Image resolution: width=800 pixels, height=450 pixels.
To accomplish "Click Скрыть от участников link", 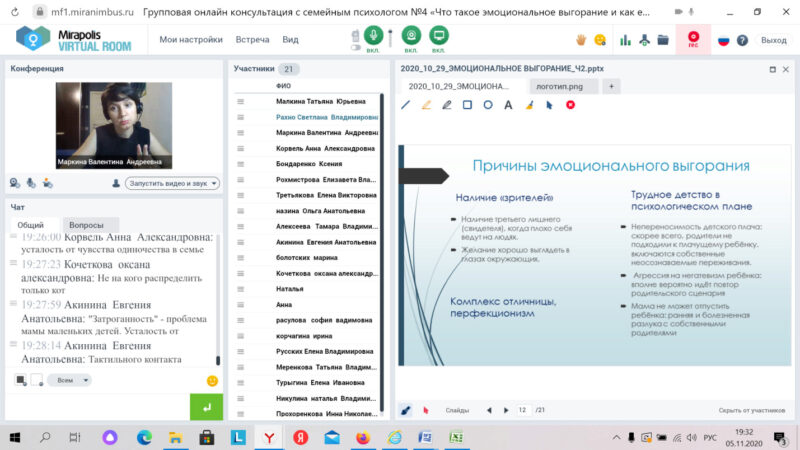I will (752, 410).
